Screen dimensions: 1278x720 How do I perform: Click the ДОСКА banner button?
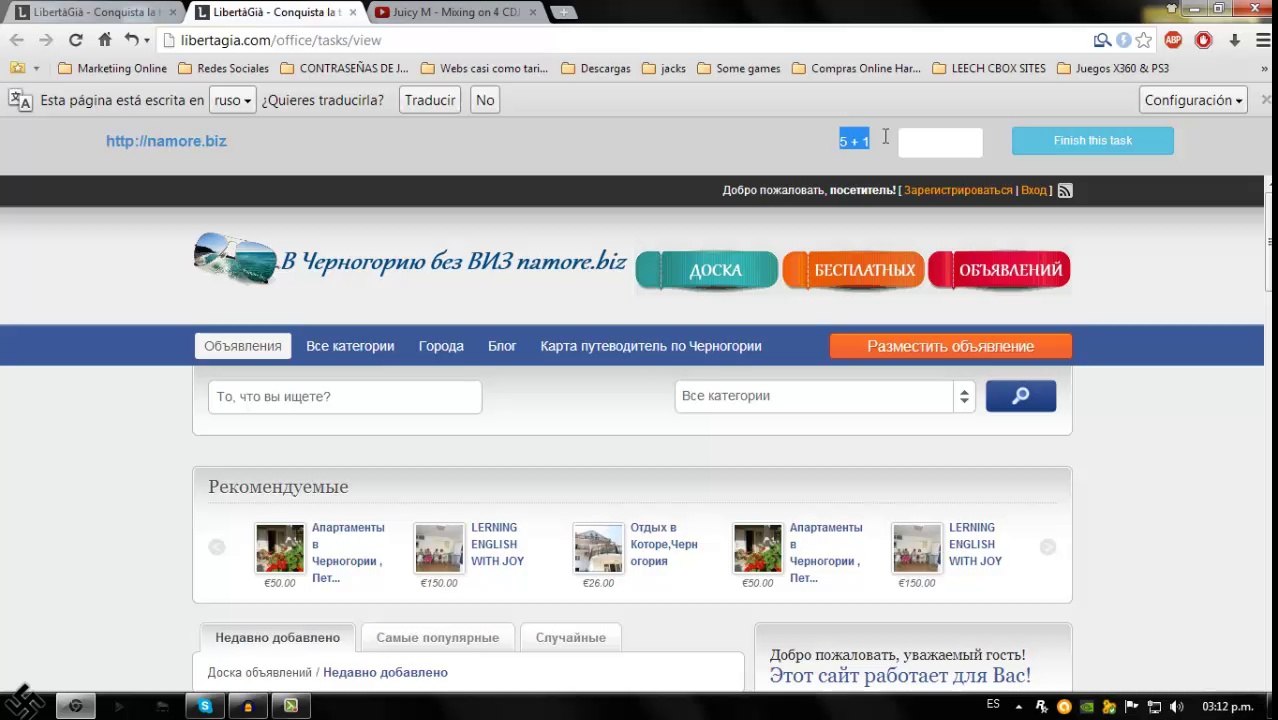pyautogui.click(x=706, y=270)
